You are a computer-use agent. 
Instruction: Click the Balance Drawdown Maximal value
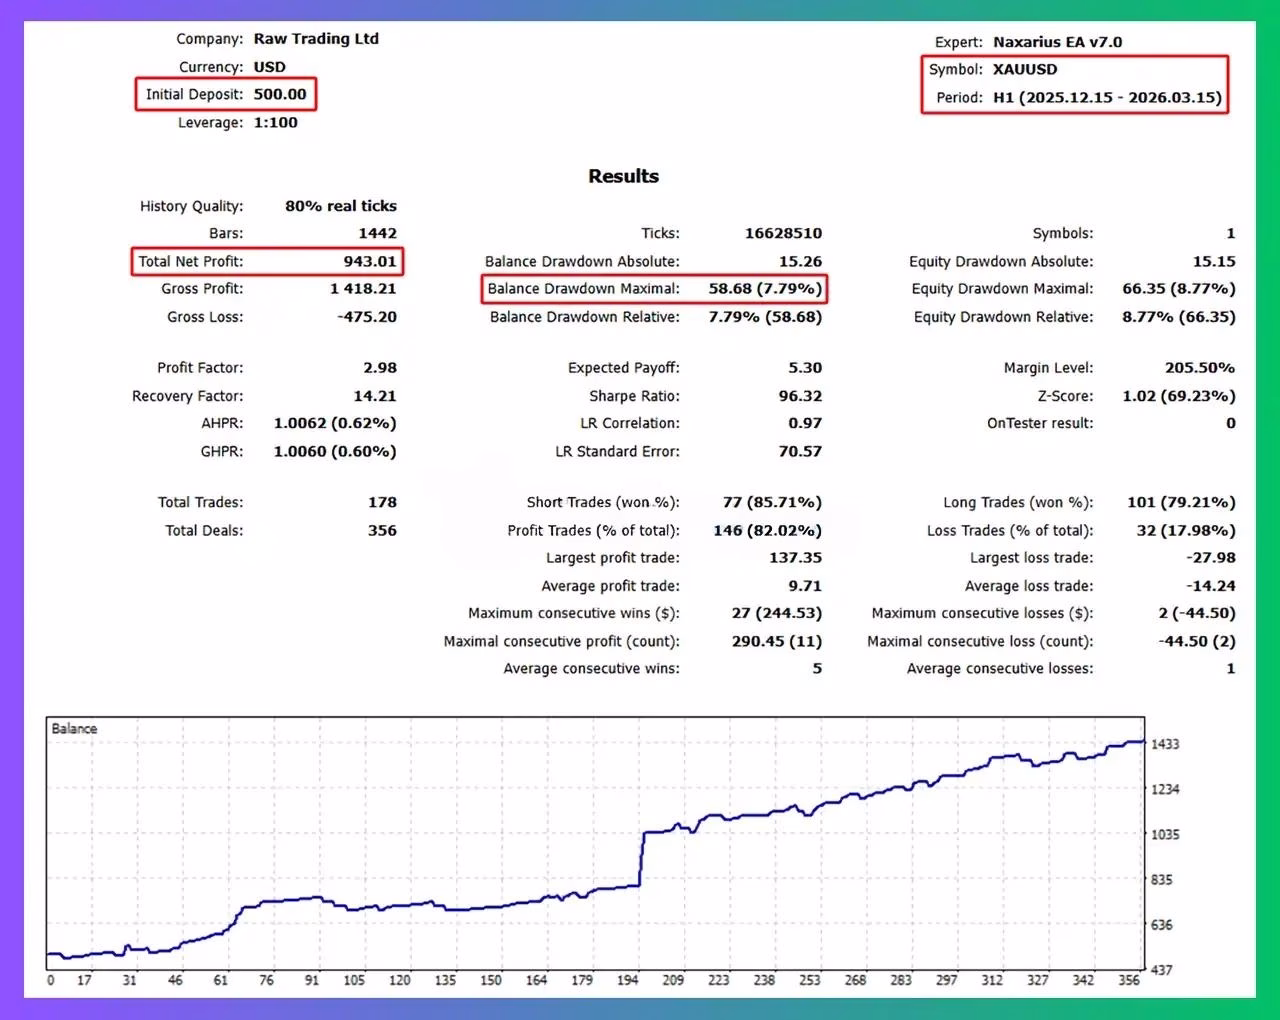tap(765, 289)
